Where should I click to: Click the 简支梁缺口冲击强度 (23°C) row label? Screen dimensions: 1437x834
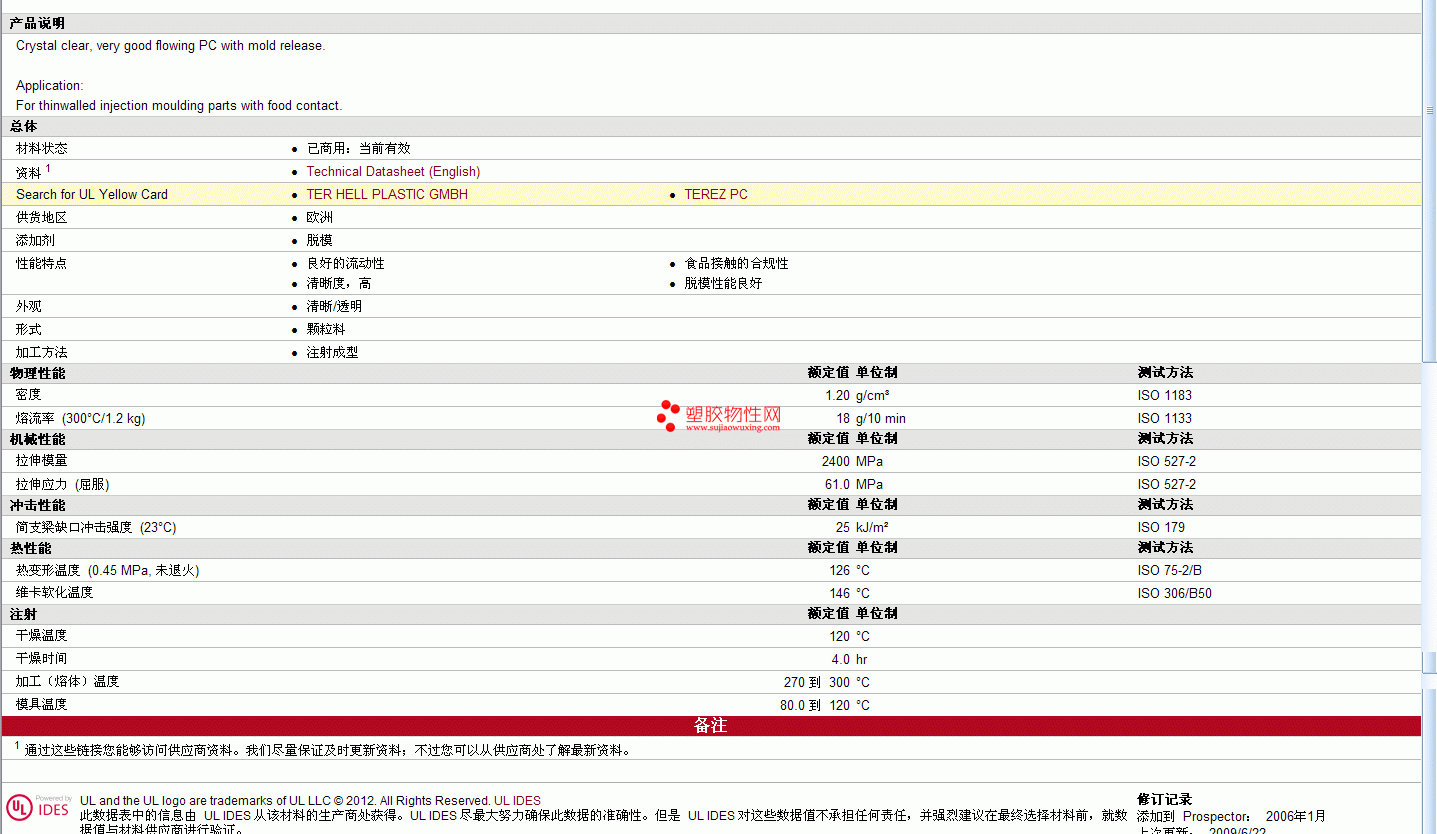coord(96,528)
